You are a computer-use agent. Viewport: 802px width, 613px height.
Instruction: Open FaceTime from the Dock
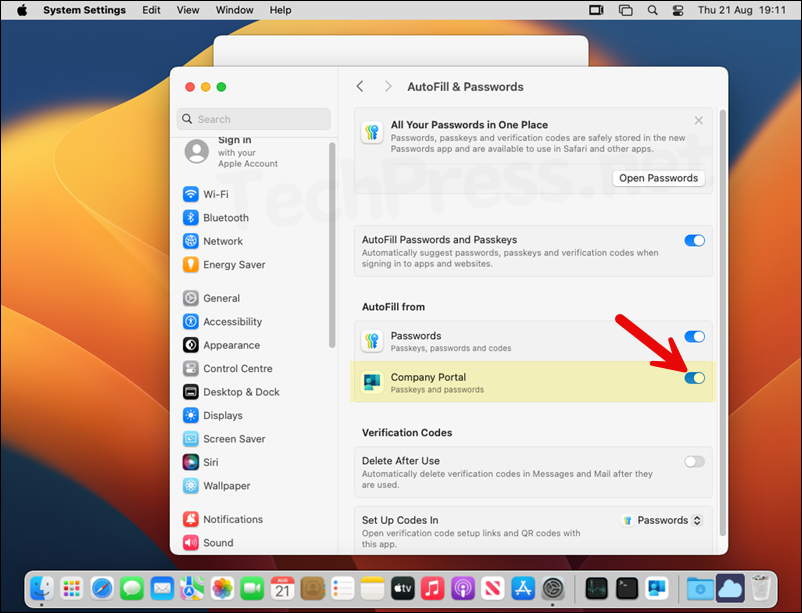252,588
